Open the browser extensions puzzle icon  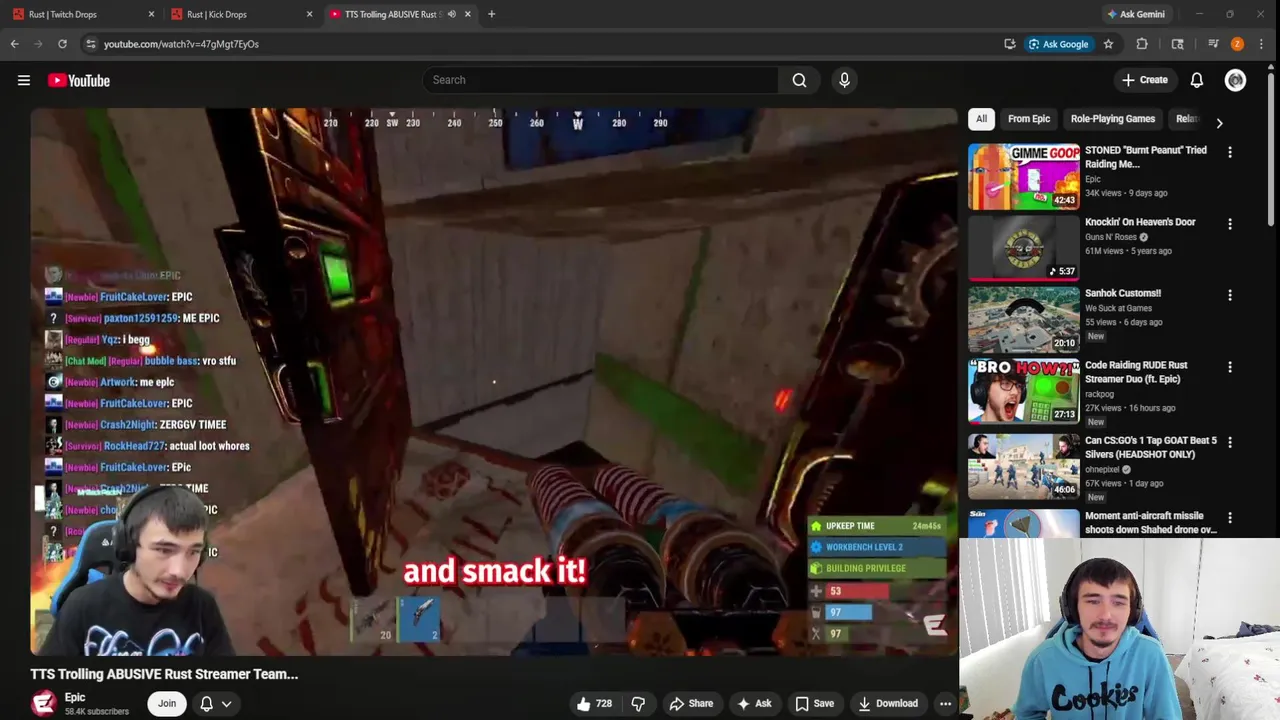pyautogui.click(x=1141, y=44)
